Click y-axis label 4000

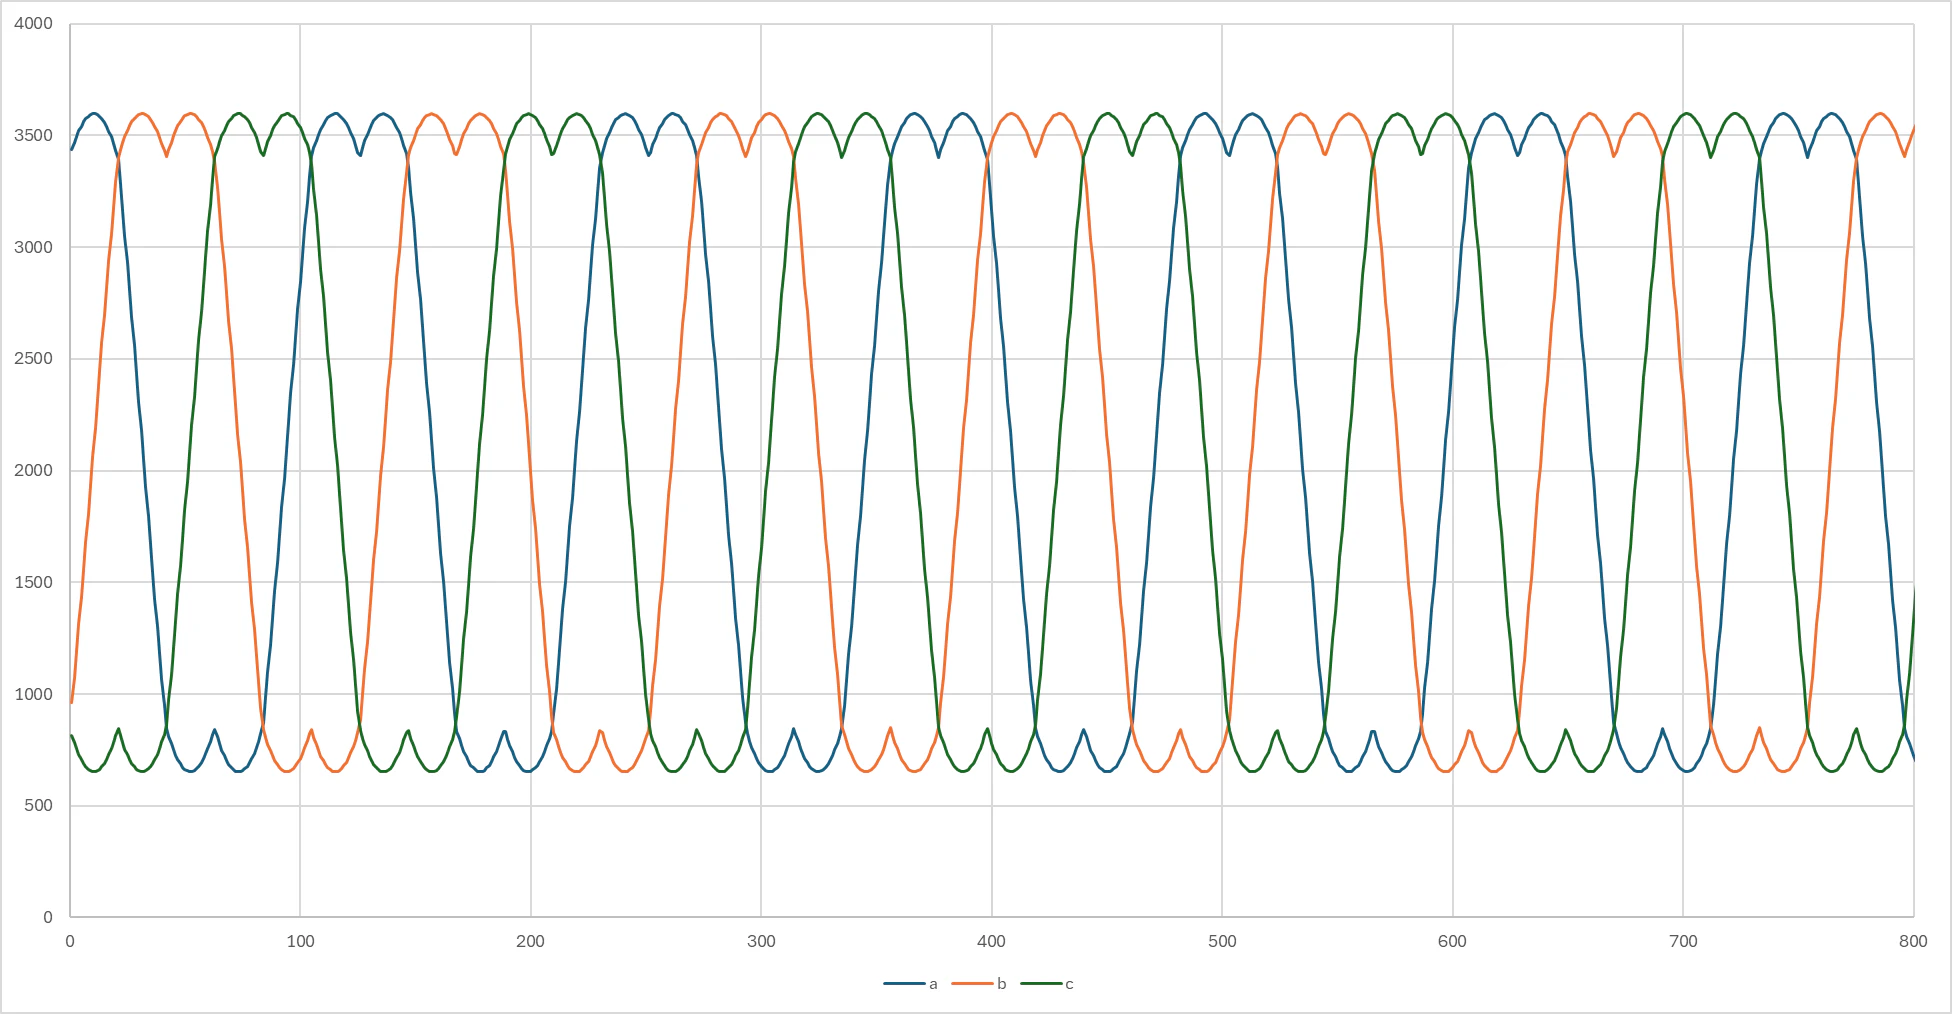tap(33, 24)
